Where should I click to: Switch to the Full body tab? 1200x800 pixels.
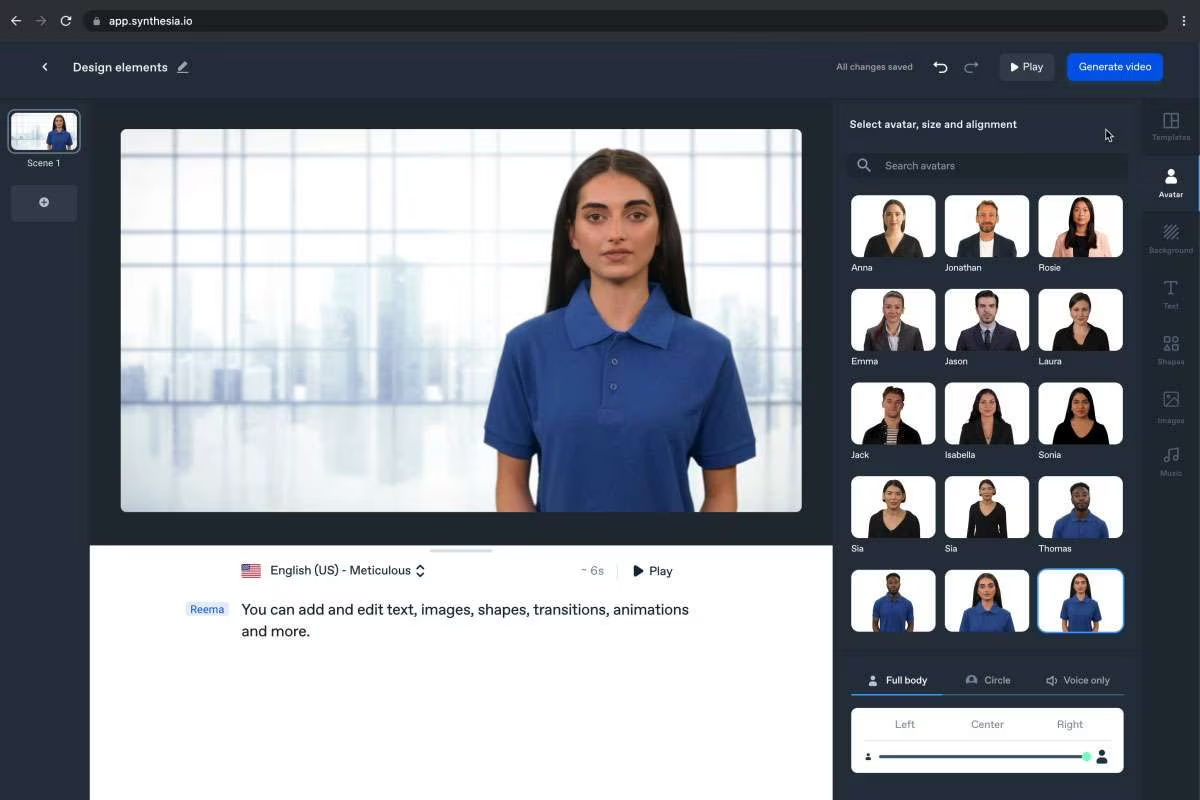coord(897,680)
